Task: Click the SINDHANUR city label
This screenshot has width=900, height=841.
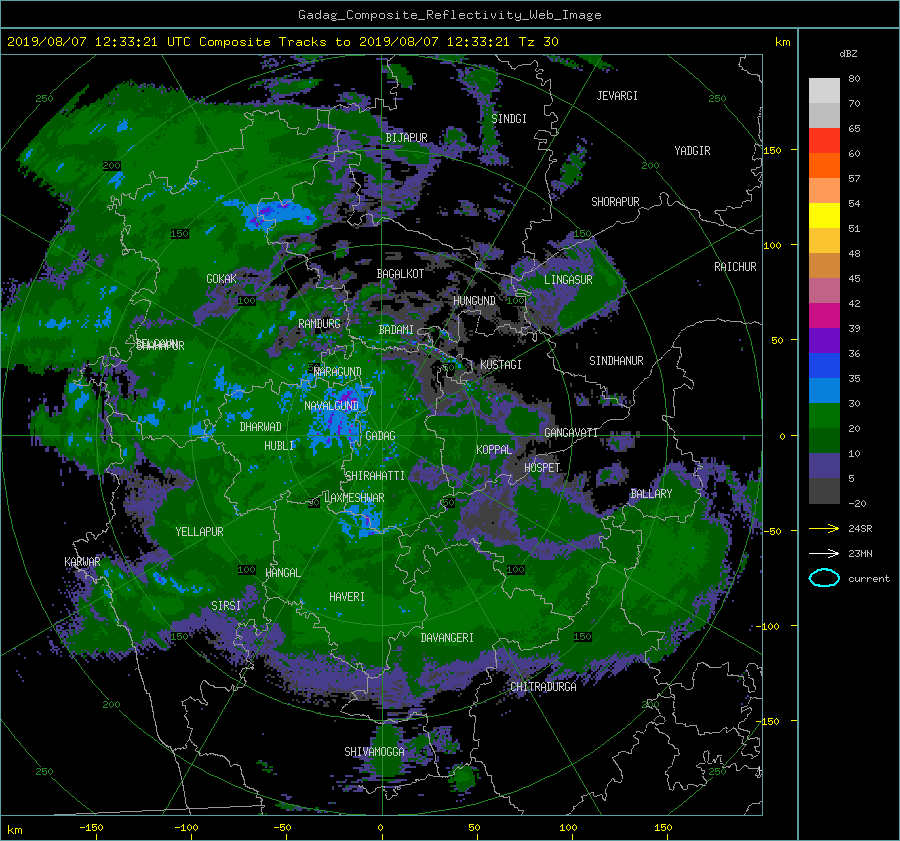Action: pos(616,361)
